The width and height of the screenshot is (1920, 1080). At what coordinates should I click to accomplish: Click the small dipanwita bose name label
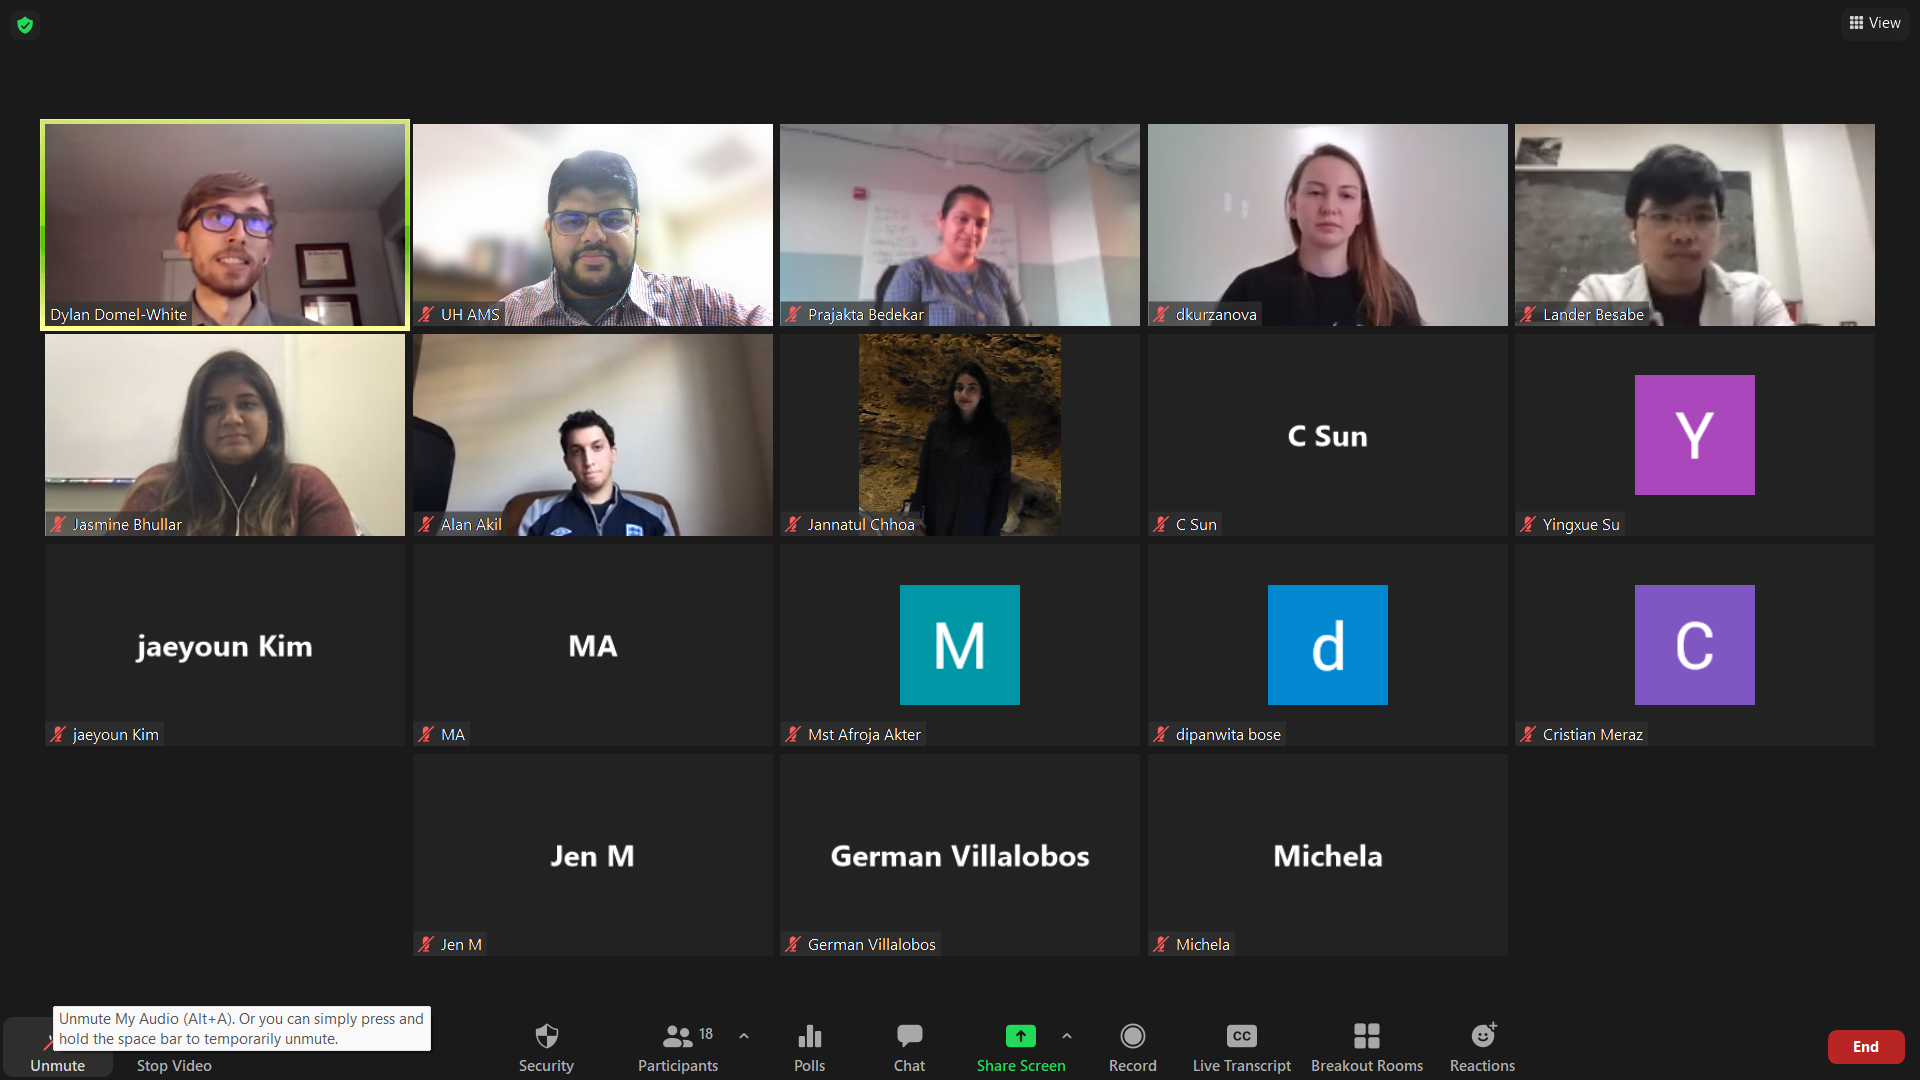pyautogui.click(x=1228, y=734)
